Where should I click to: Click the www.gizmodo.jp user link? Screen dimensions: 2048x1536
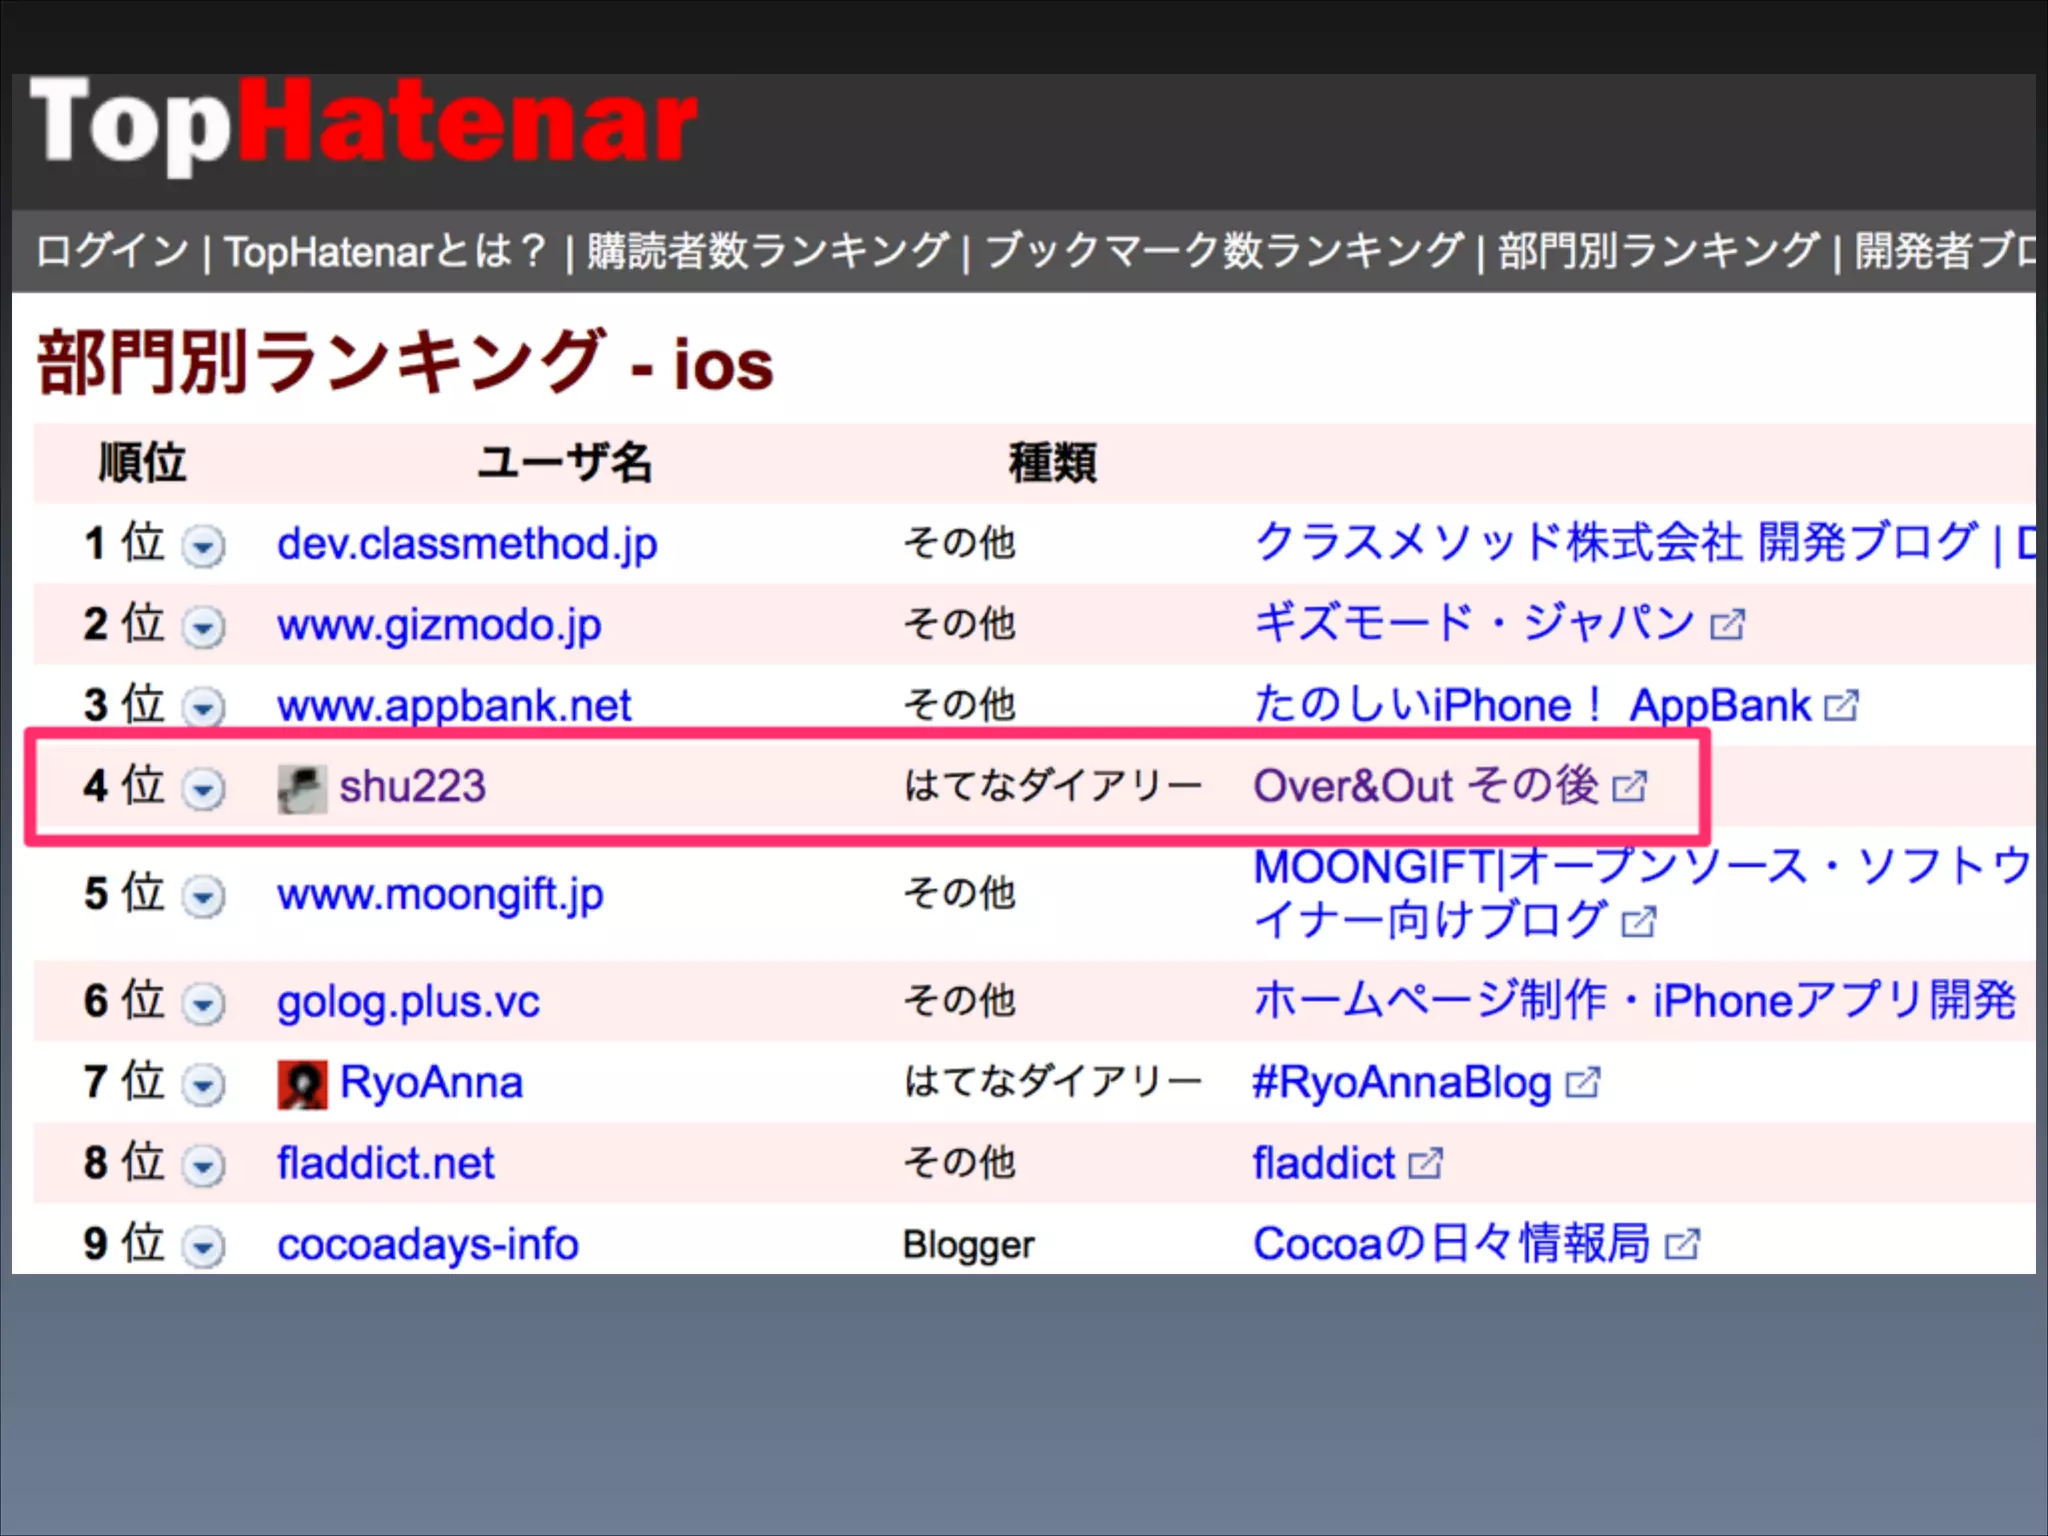(439, 625)
